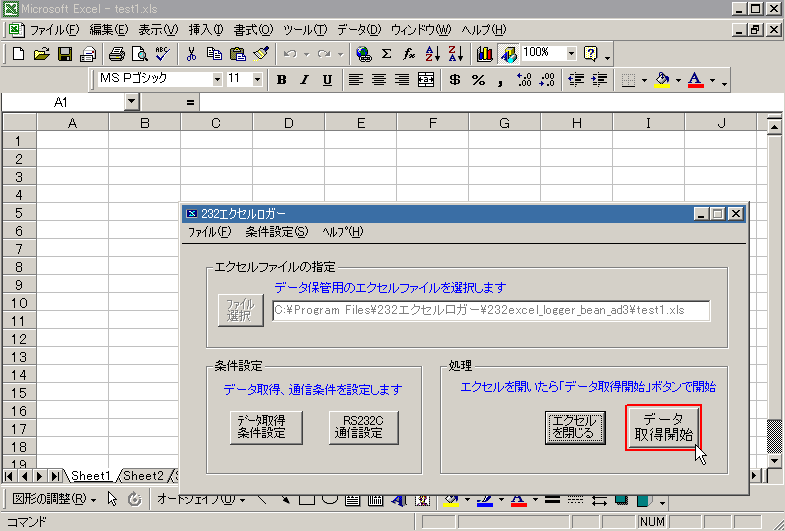Screen dimensions: 785x531
Task: Open Excel 編集(E) menu
Action: pos(109,30)
